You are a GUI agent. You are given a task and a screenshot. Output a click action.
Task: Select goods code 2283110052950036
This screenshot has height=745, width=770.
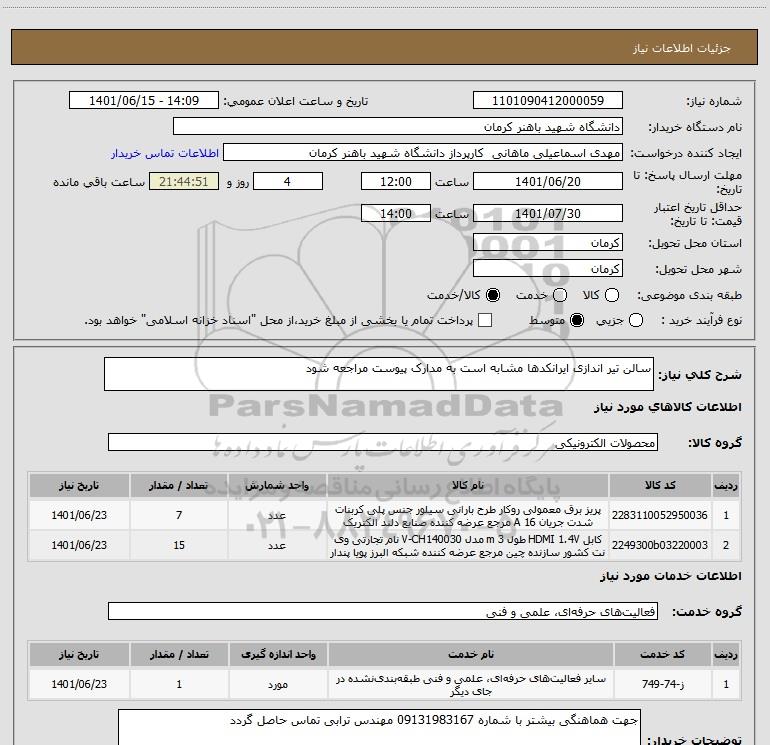pos(660,515)
